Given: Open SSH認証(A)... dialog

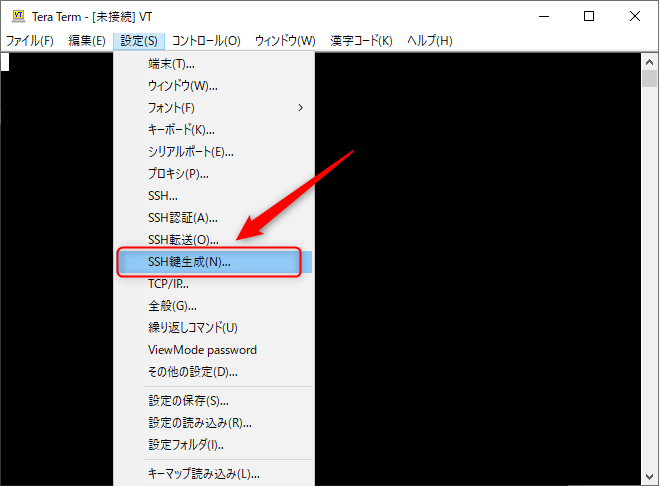Looking at the screenshot, I should click(x=183, y=217).
